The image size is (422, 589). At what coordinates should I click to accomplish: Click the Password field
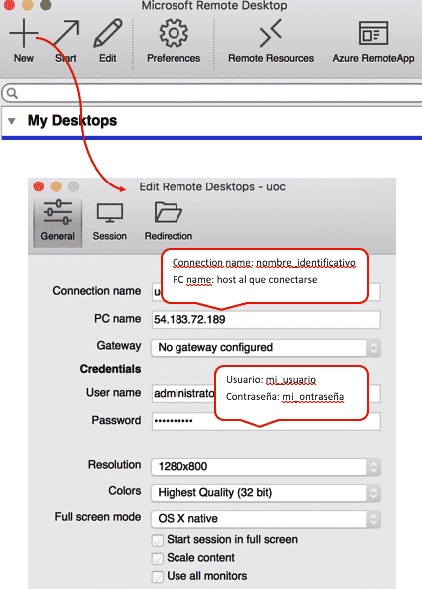(x=266, y=421)
